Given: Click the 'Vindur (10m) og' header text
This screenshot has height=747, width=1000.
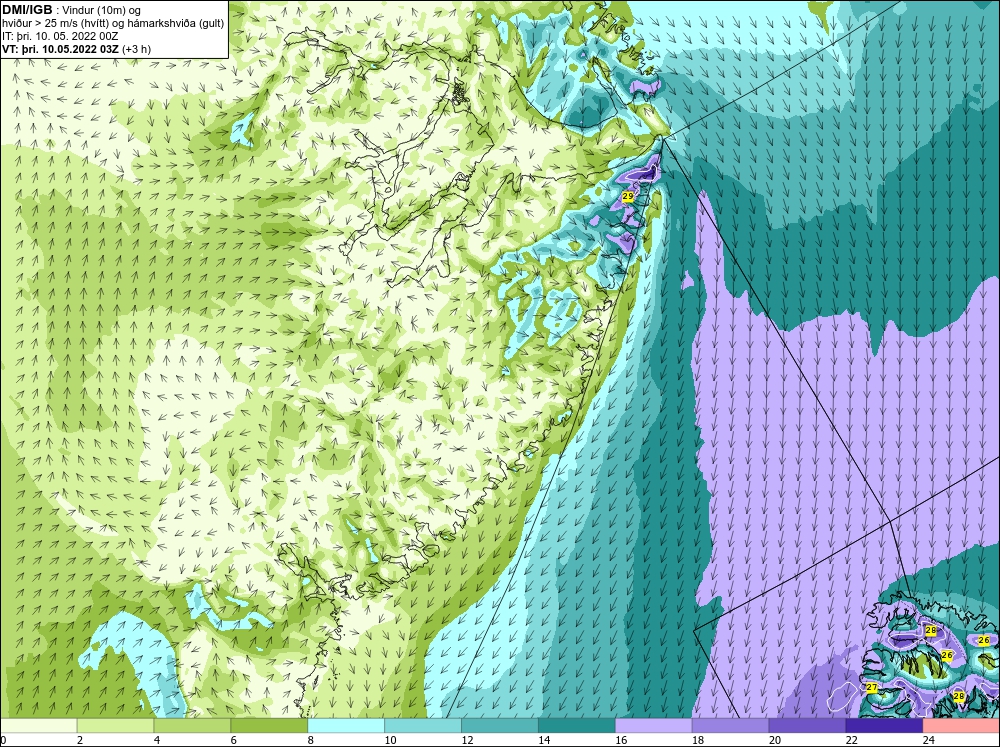Looking at the screenshot, I should click(x=103, y=11).
